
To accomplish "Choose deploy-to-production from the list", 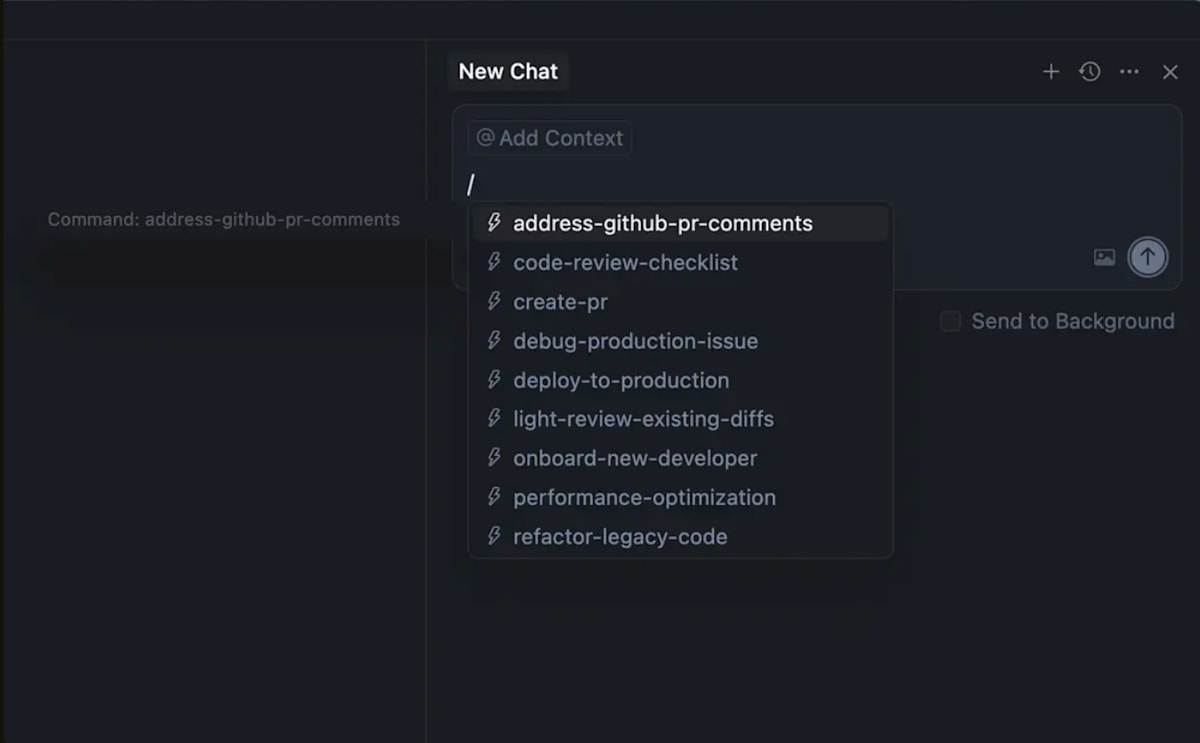I will 620,380.
